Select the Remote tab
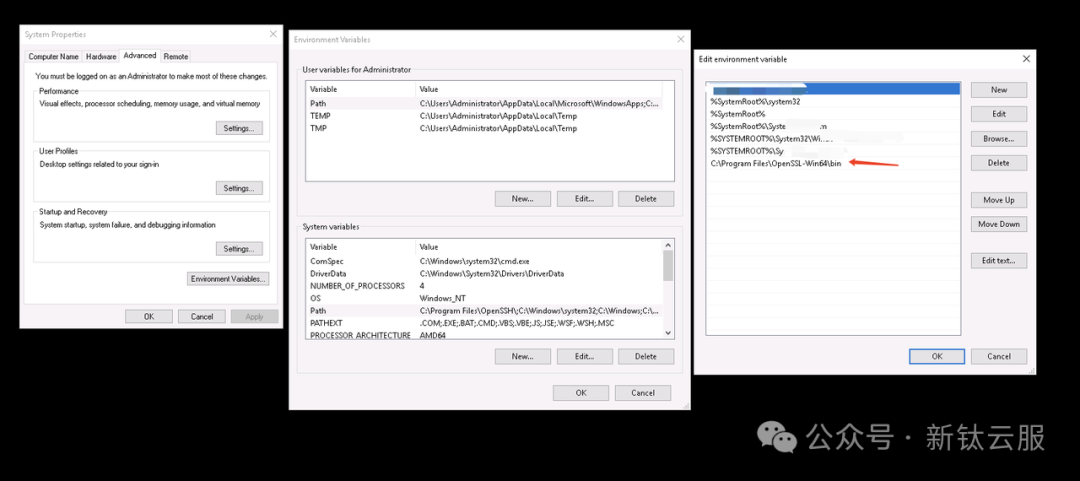This screenshot has width=1080, height=481. [x=176, y=57]
